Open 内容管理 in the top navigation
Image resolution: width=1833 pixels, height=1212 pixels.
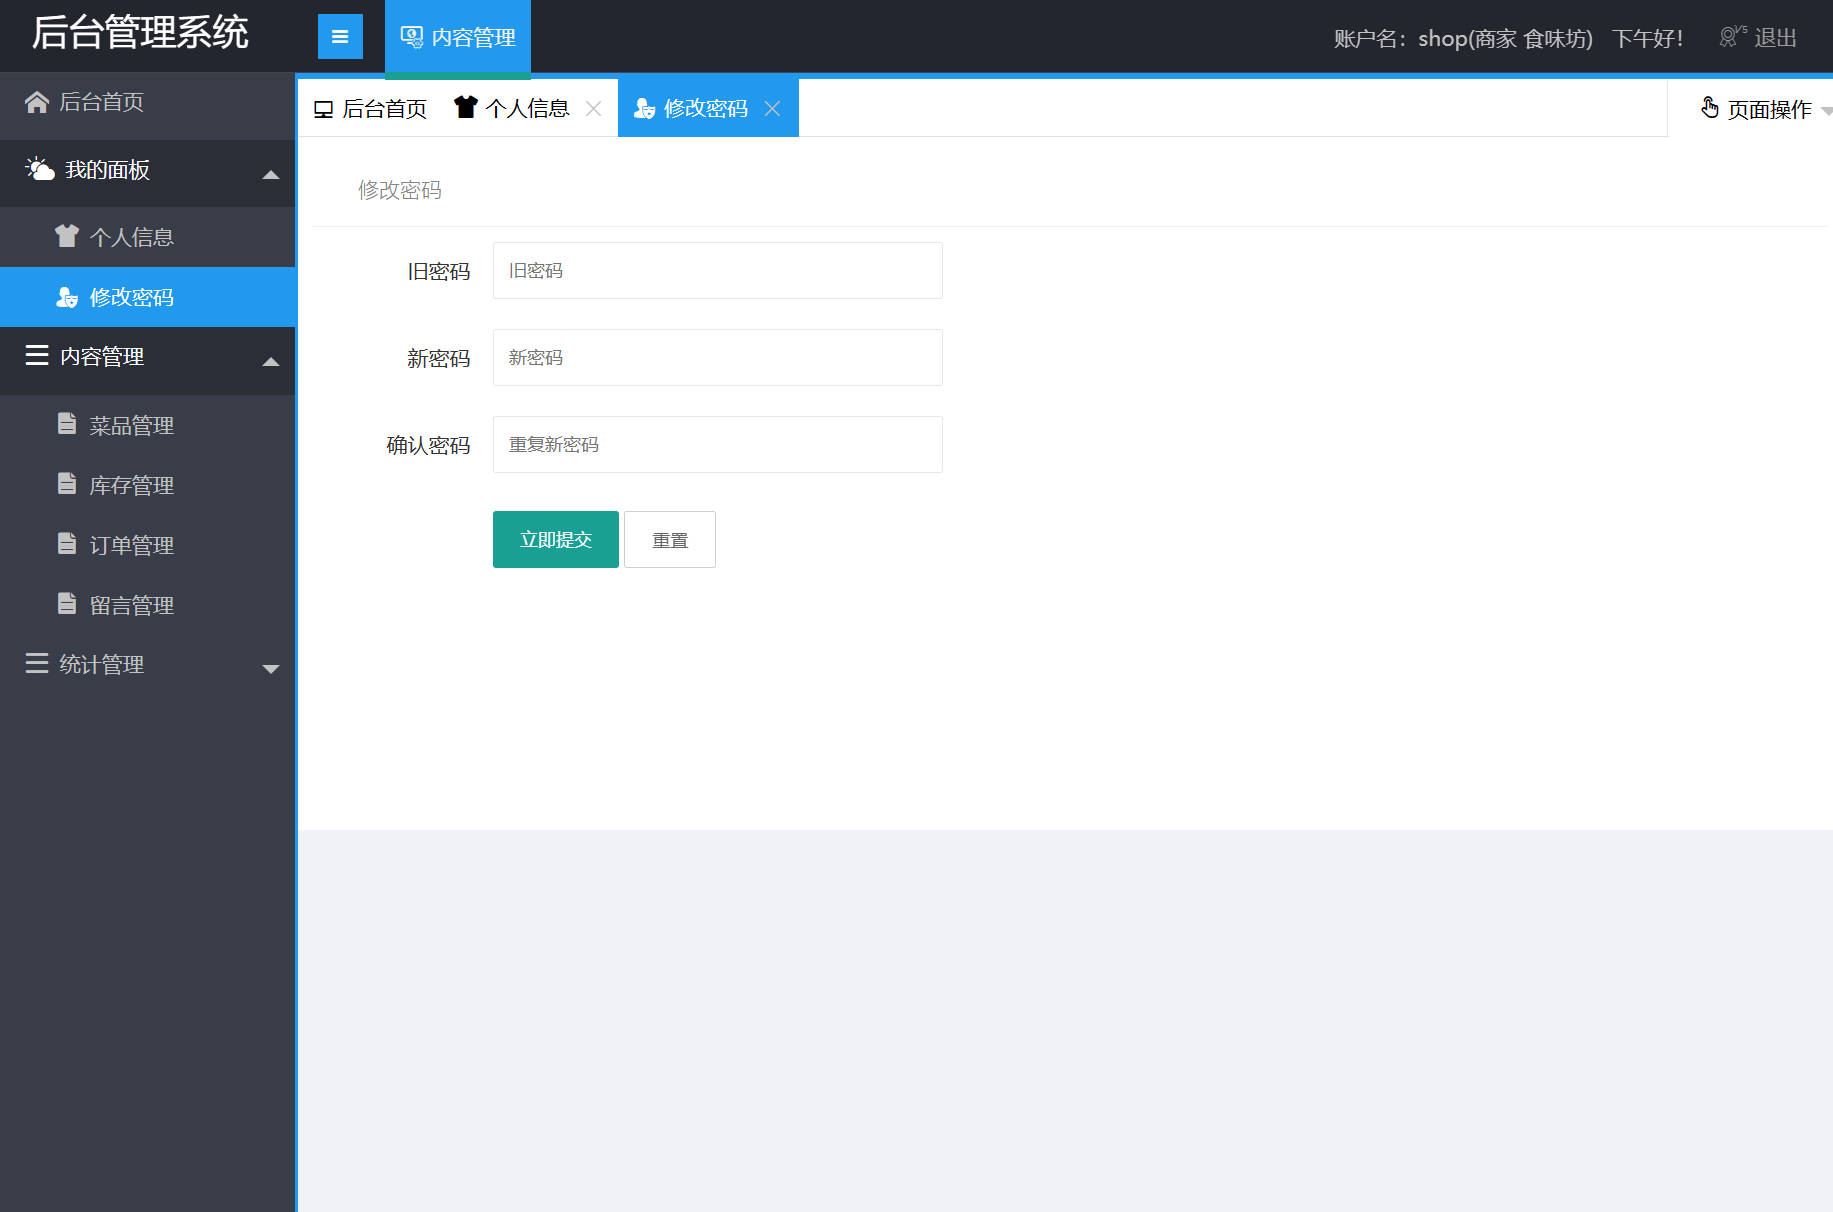tap(458, 37)
